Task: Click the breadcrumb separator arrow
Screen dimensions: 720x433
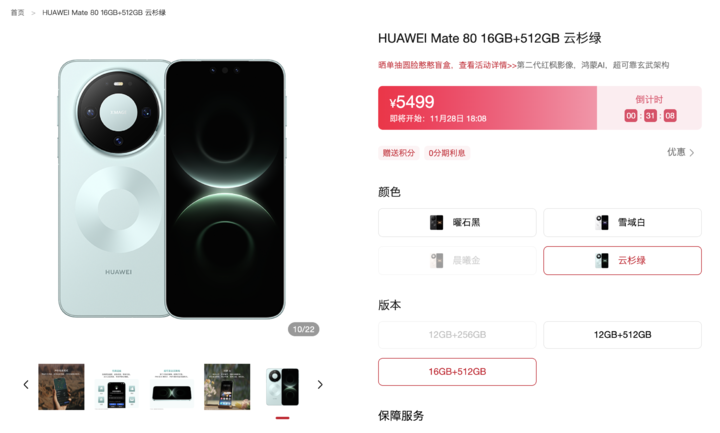Action: [33, 13]
